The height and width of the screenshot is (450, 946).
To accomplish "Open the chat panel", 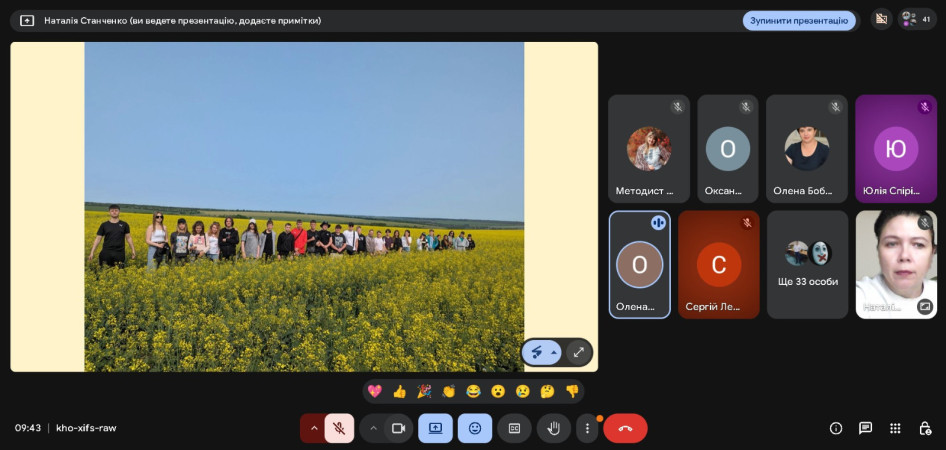I will [x=865, y=428].
